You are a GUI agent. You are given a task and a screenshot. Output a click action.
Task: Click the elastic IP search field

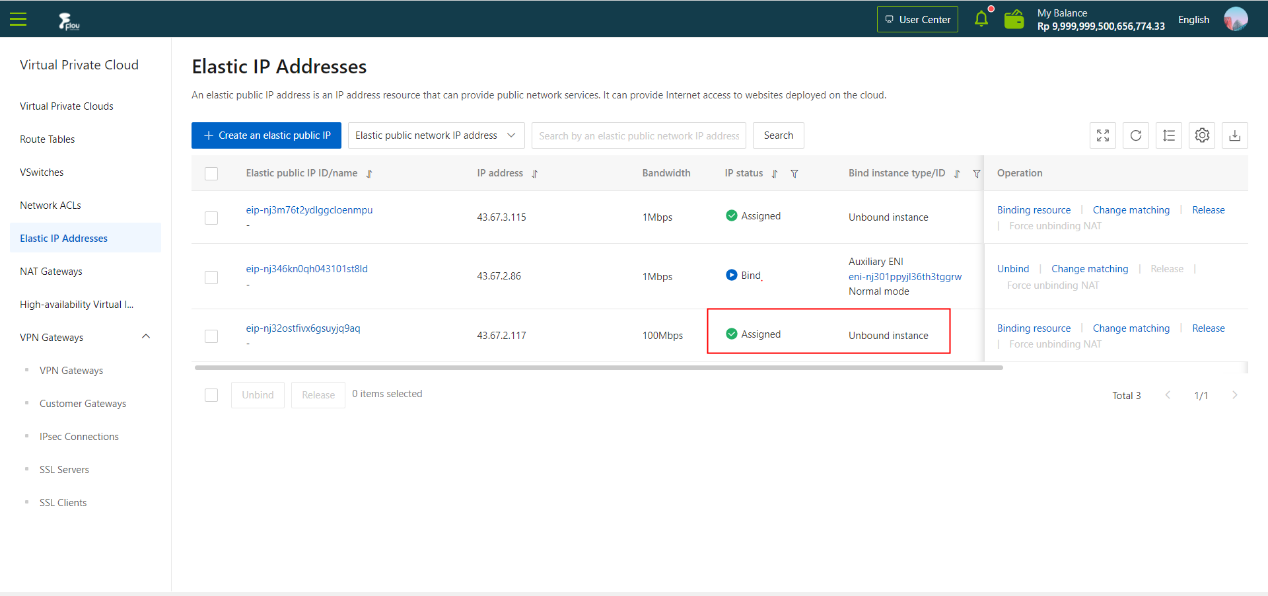[x=639, y=136]
